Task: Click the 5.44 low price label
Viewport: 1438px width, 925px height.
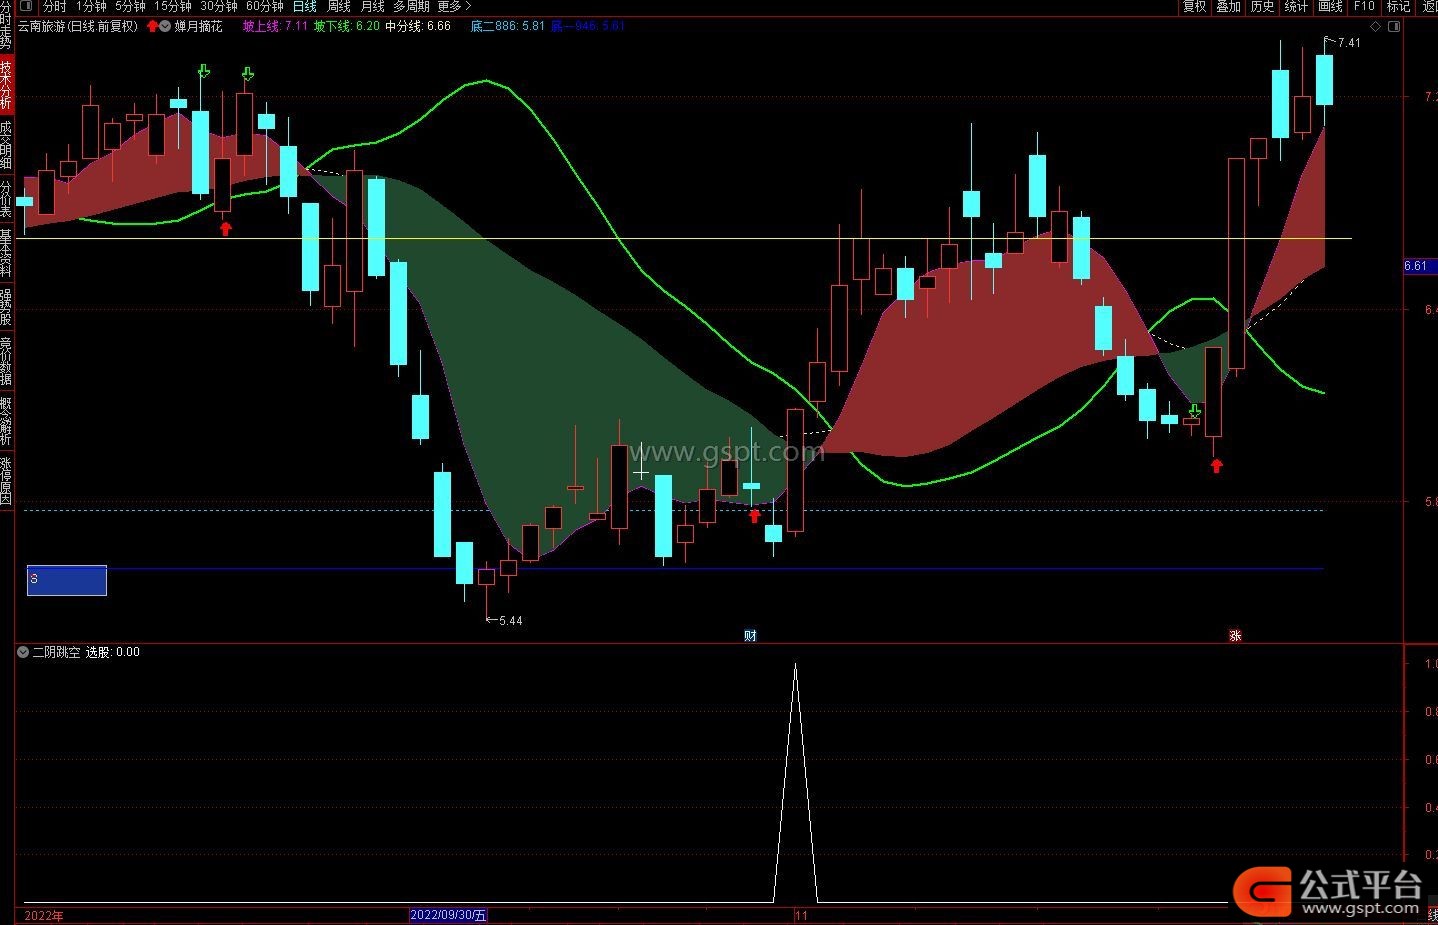Action: tap(510, 621)
